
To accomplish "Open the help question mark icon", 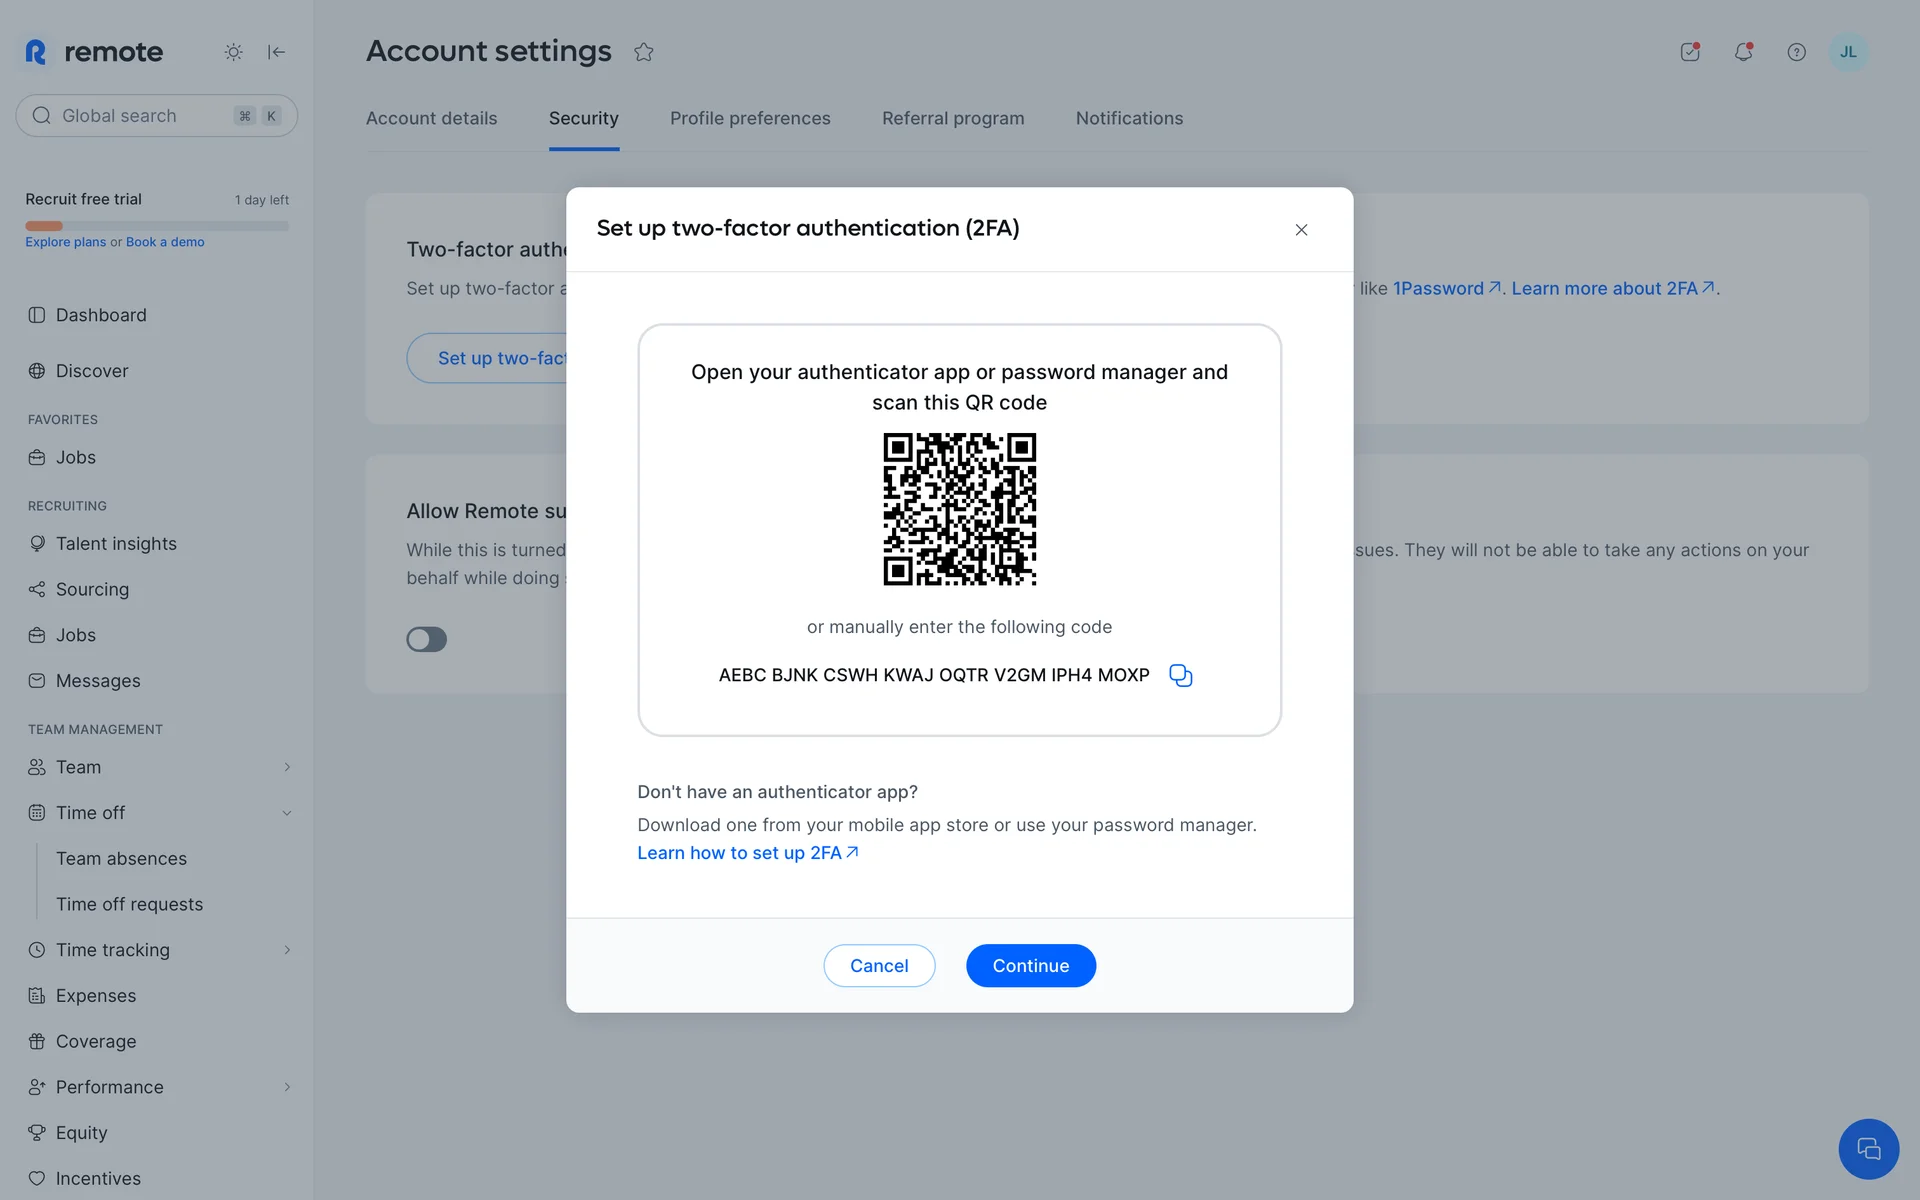I will [x=1796, y=52].
